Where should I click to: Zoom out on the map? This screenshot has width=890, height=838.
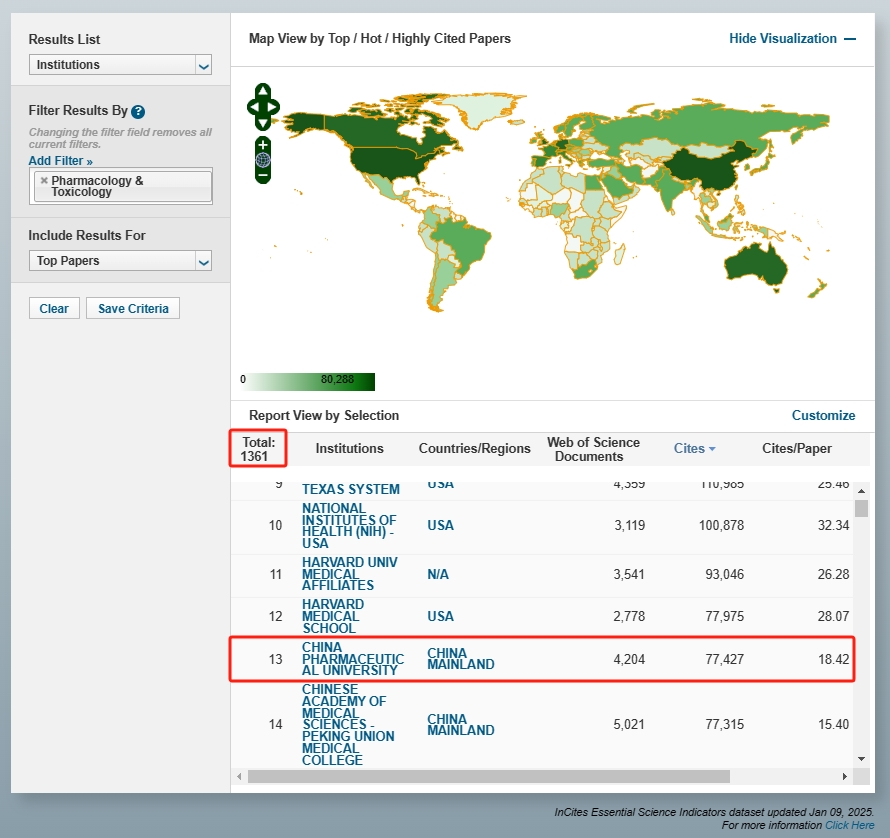pos(263,176)
